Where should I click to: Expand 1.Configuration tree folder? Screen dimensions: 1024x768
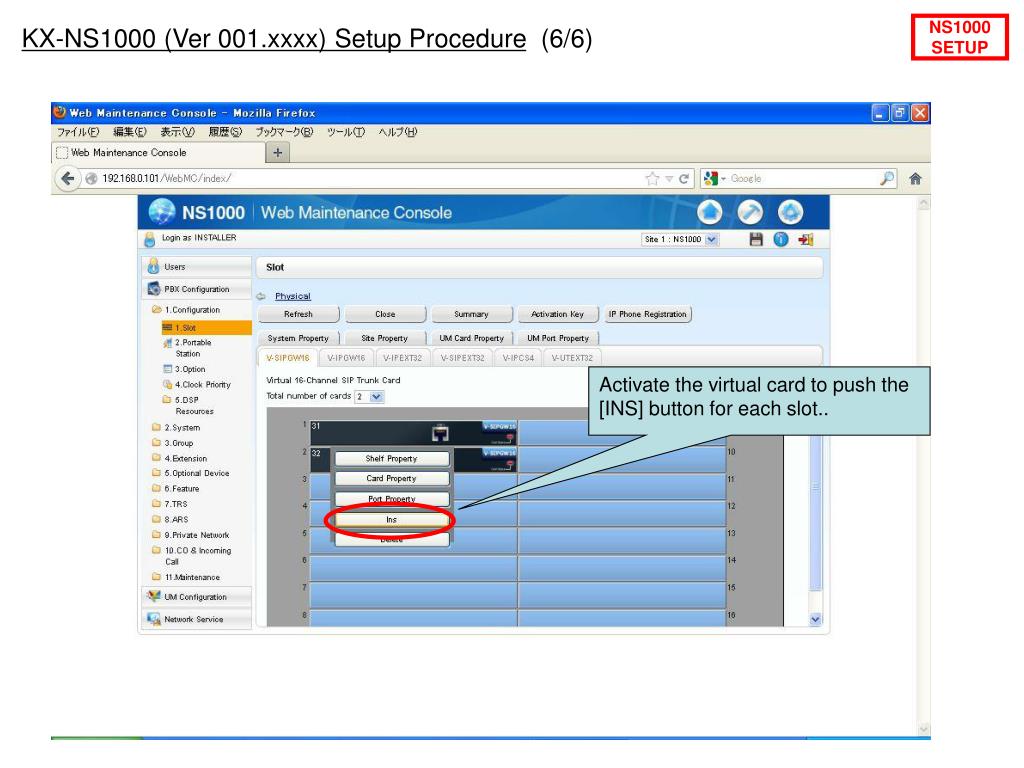pos(186,310)
